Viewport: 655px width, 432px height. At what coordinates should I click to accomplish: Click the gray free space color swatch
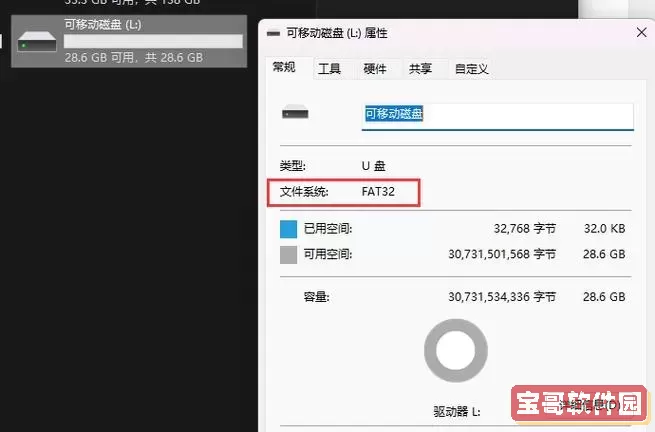(x=288, y=254)
